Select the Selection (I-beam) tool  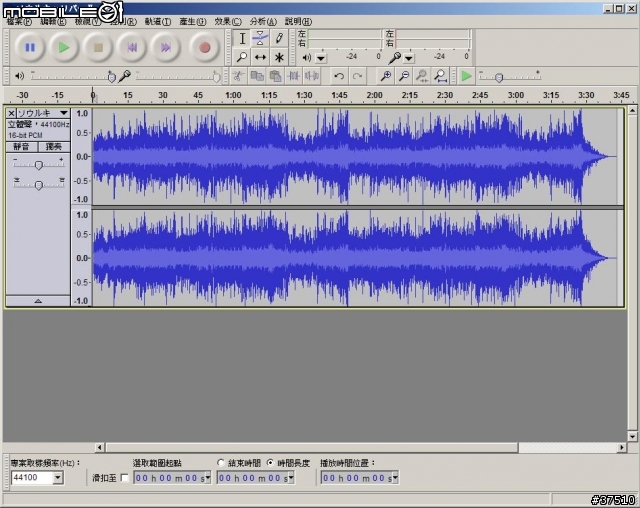(242, 39)
